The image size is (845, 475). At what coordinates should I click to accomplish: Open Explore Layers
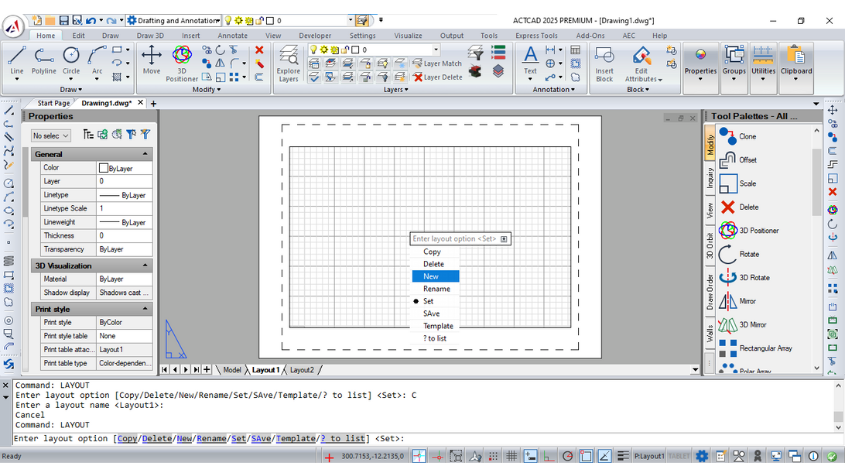click(288, 63)
